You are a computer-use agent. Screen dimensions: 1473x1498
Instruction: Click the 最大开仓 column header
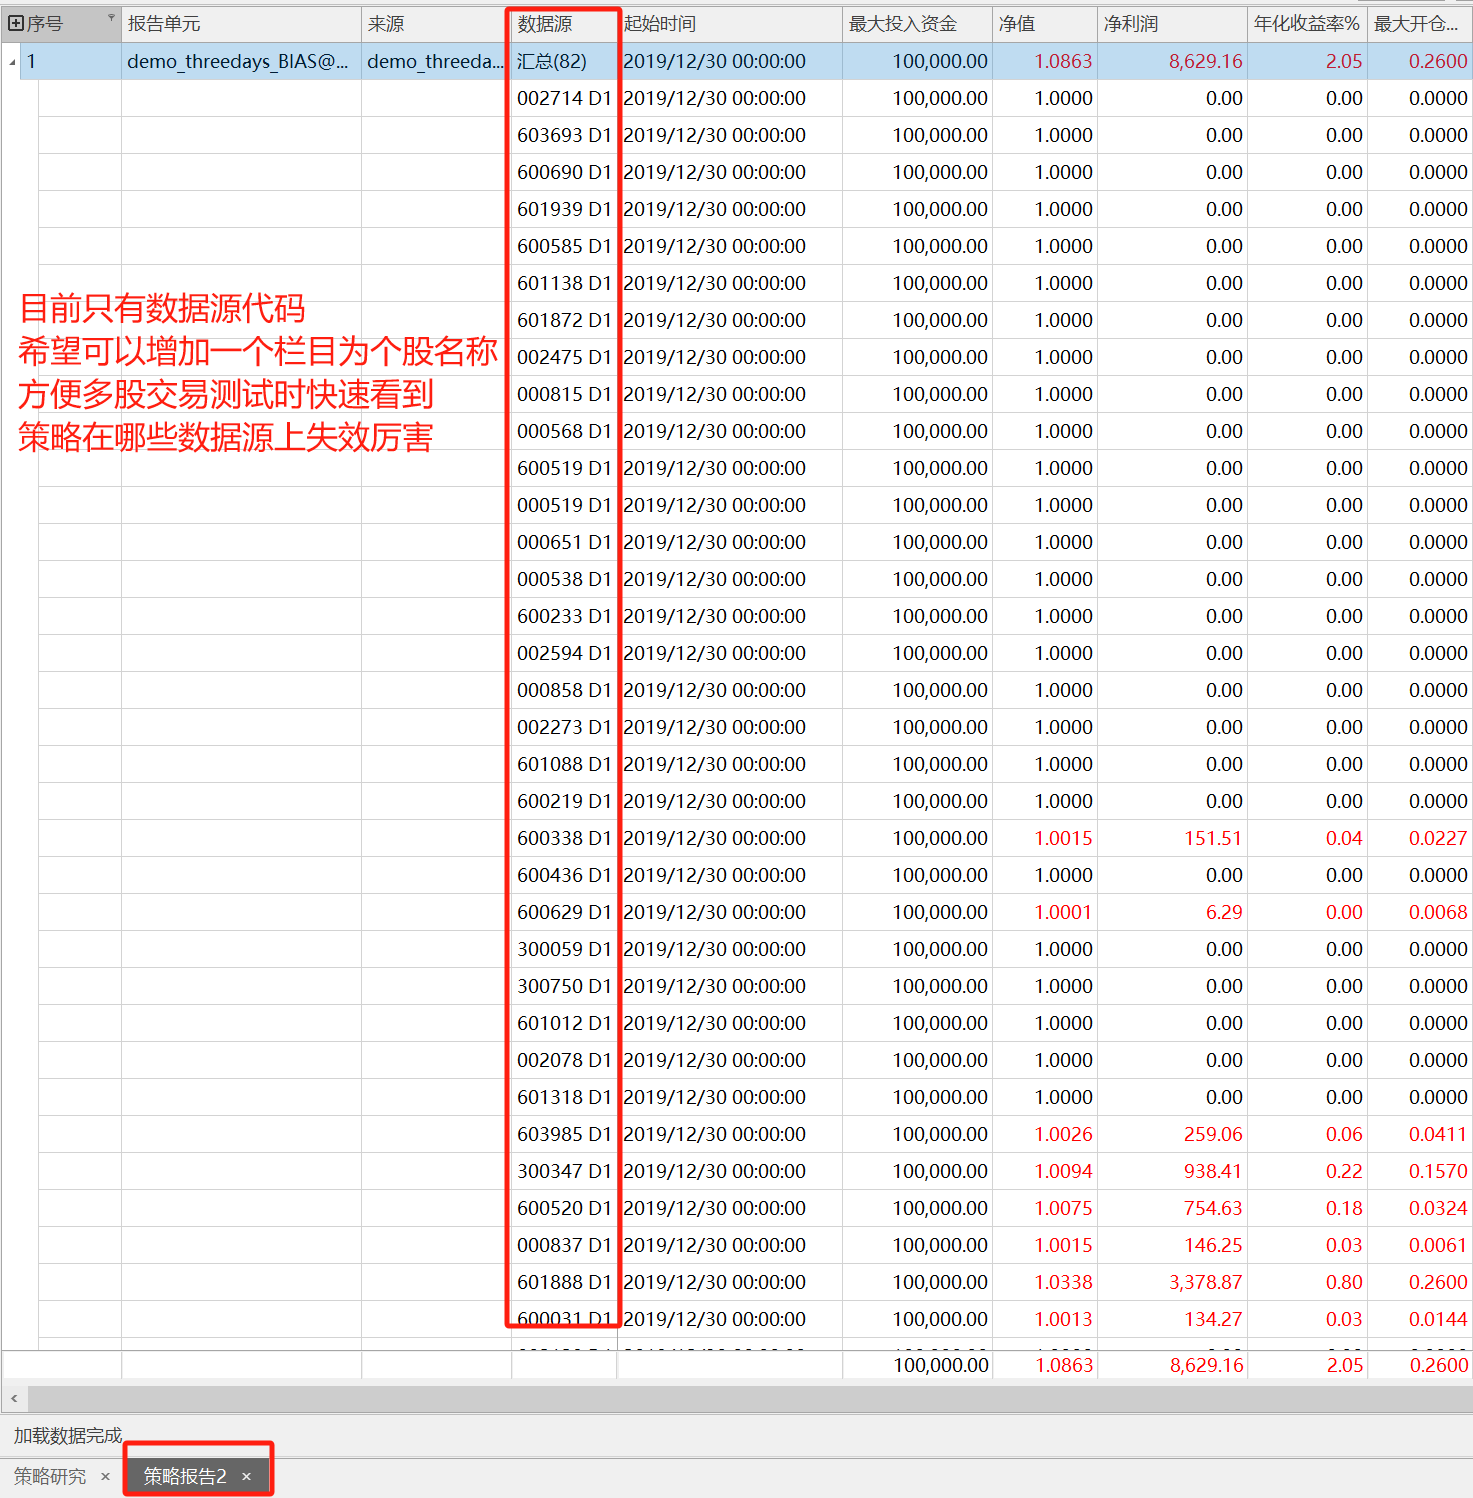coord(1419,24)
